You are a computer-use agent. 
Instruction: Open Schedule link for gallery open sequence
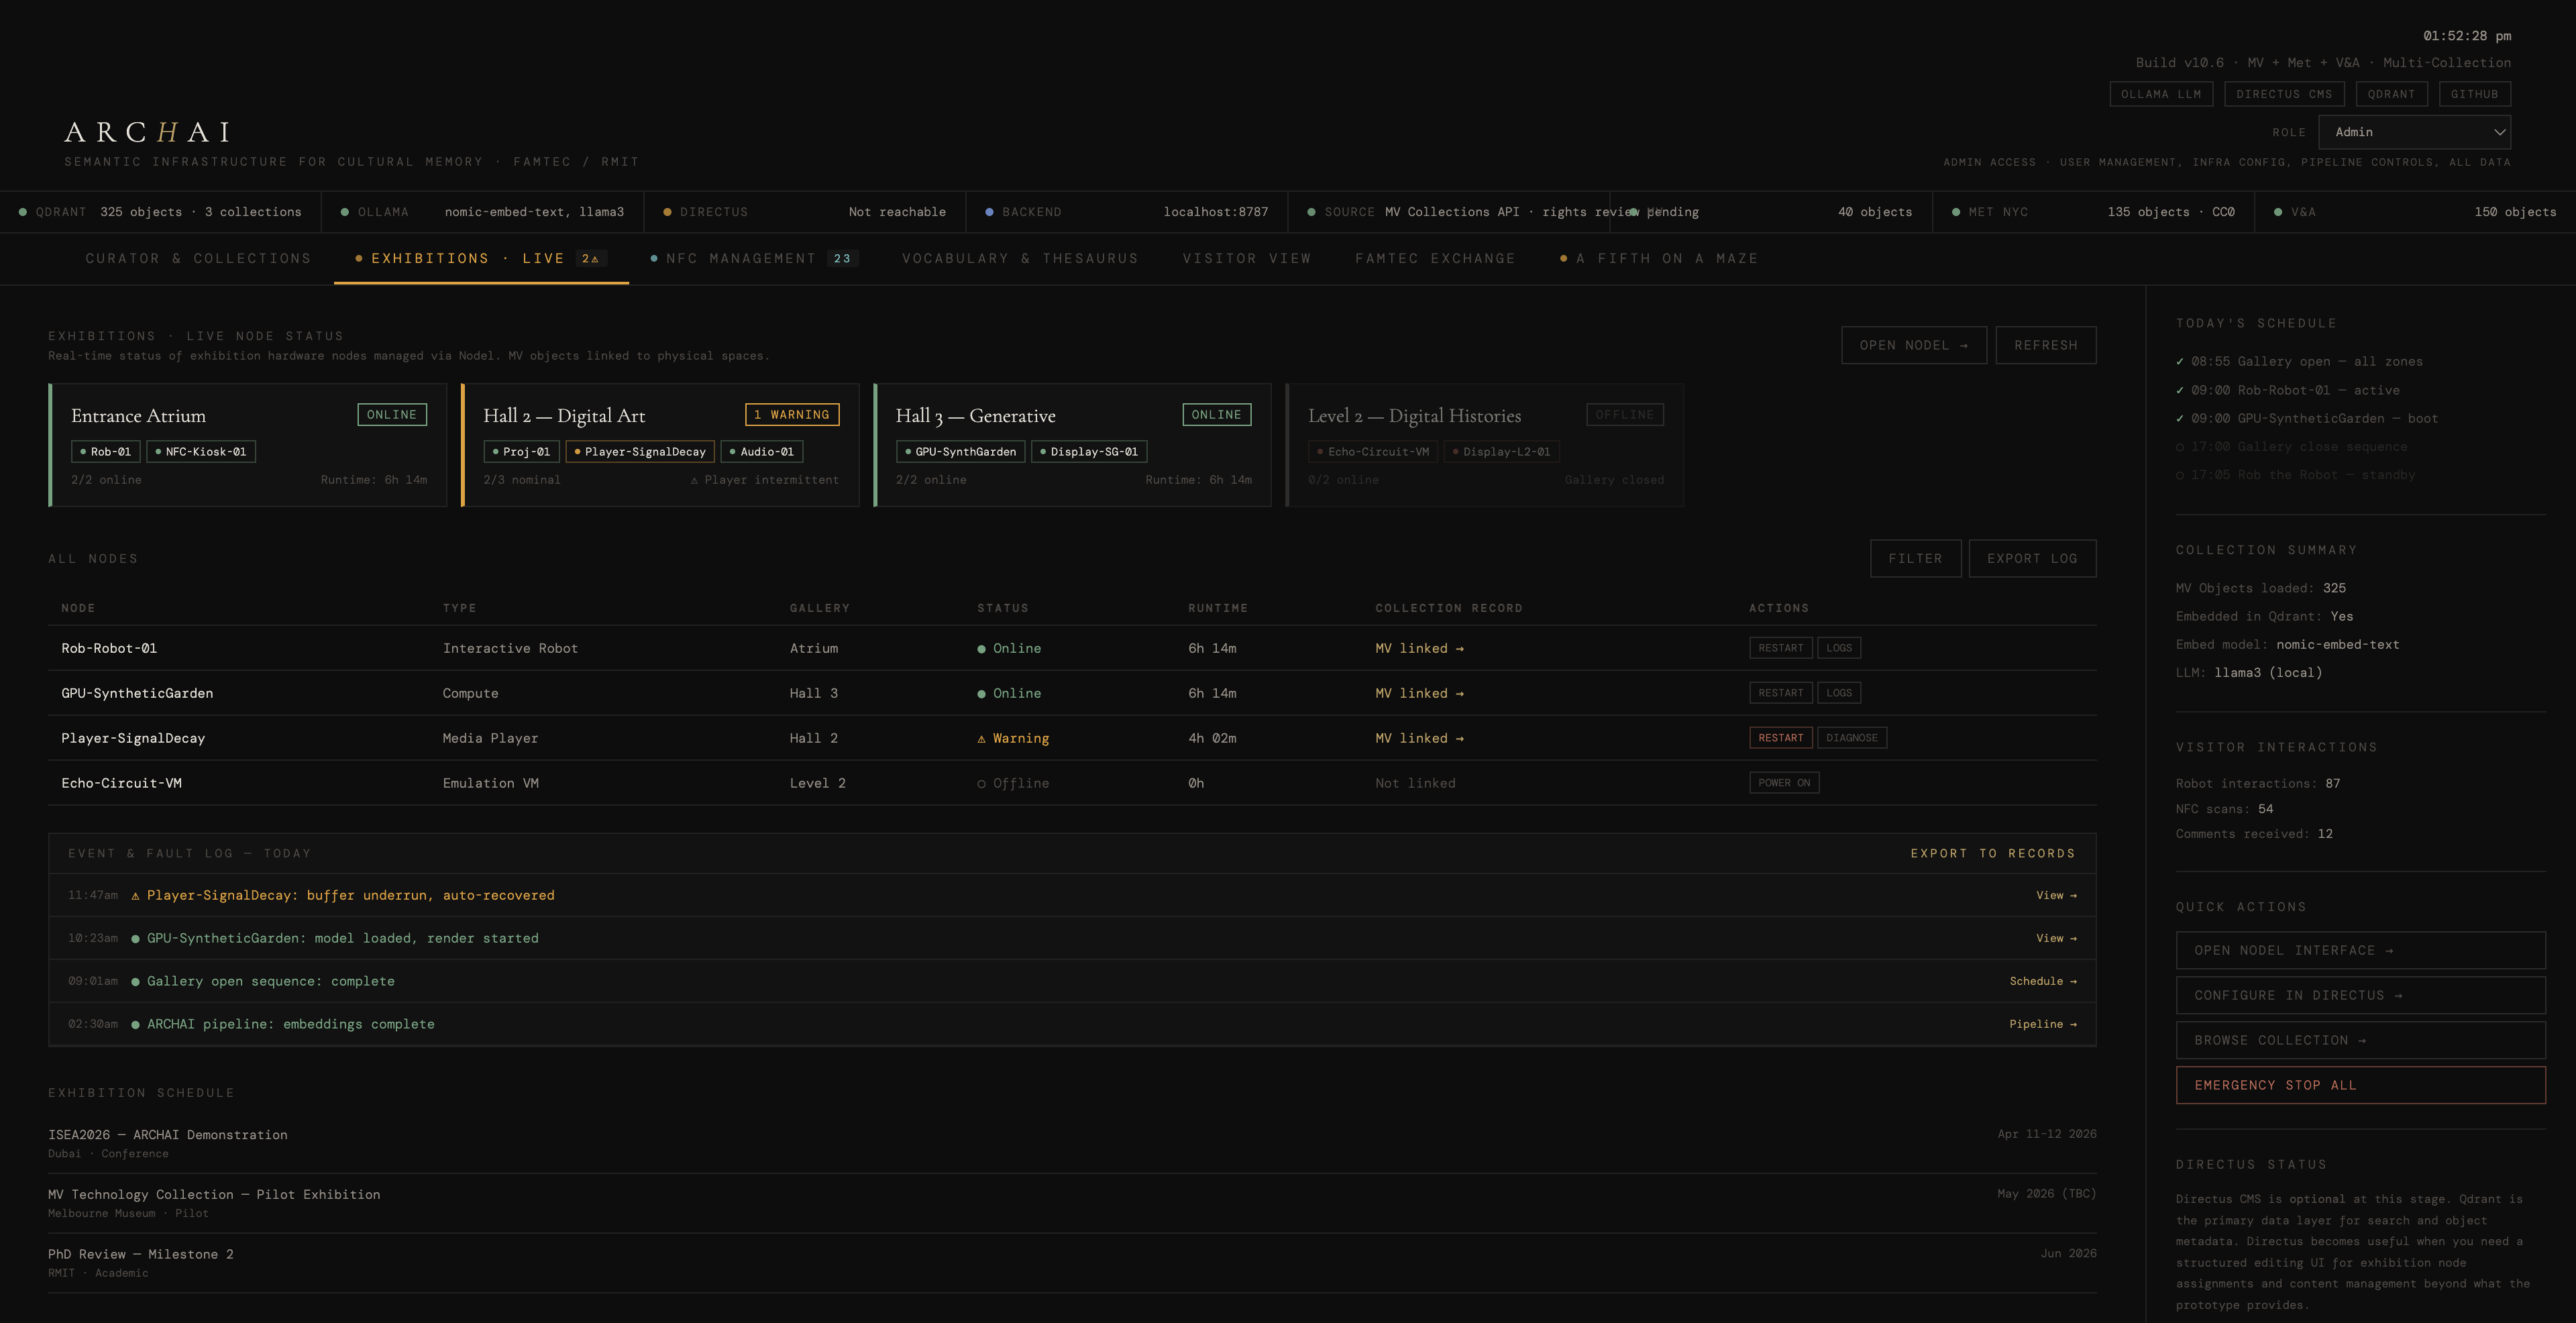[x=2042, y=982]
